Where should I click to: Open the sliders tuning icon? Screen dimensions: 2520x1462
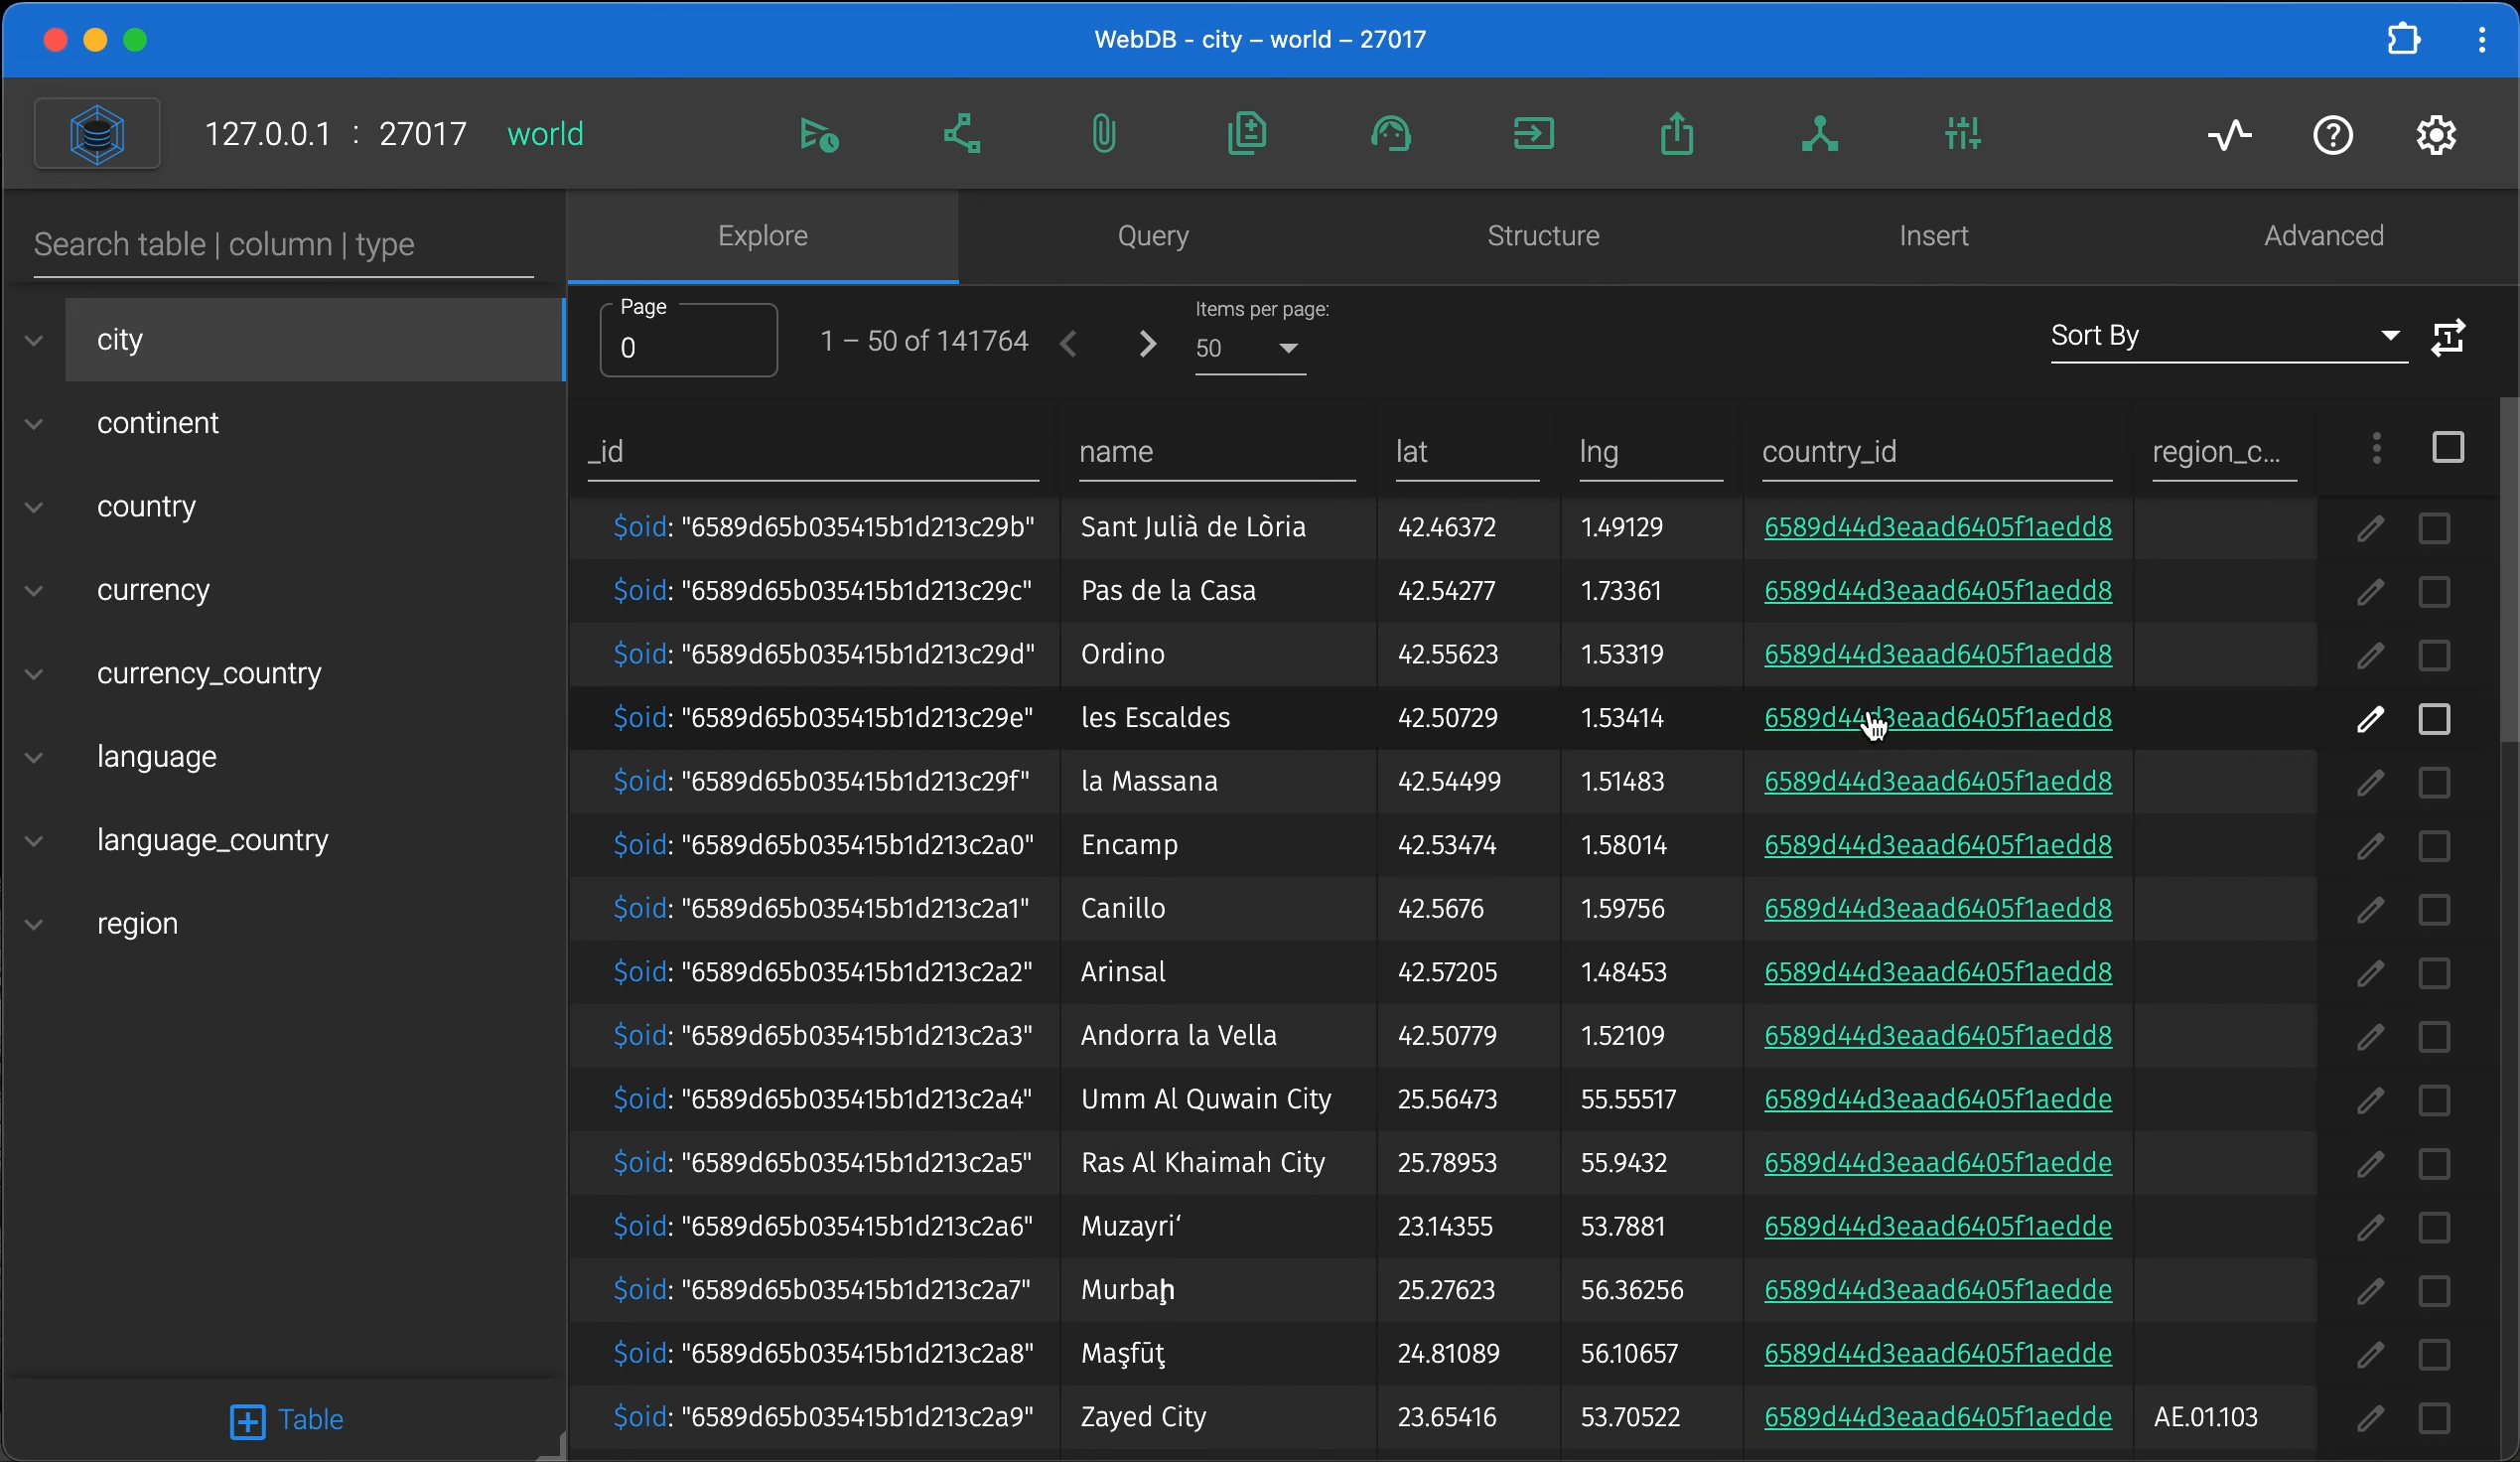(1962, 134)
